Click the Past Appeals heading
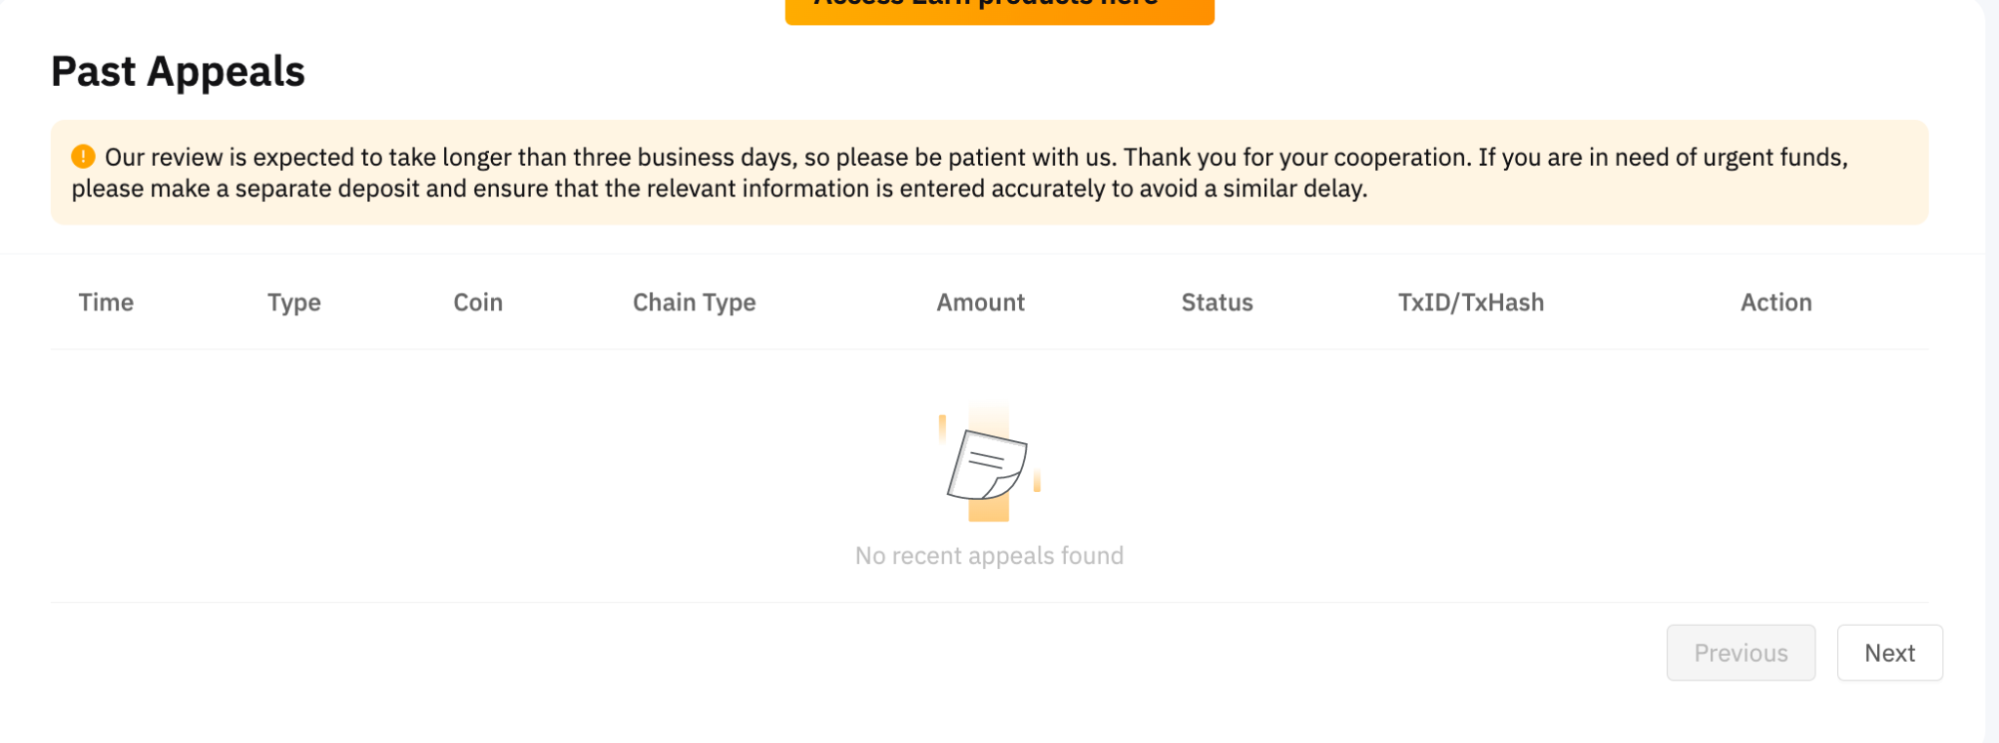The height and width of the screenshot is (743, 1999). coord(178,72)
